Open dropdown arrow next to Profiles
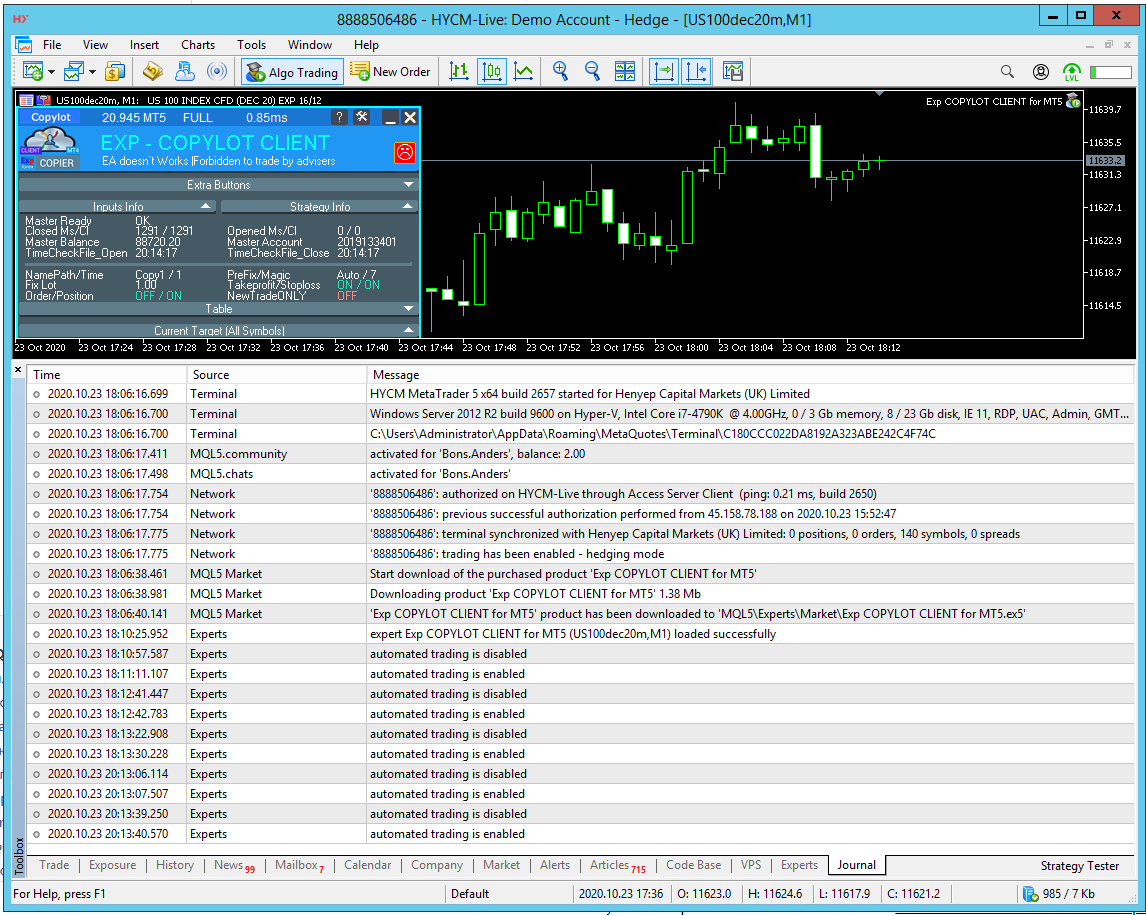The image size is (1146, 916). (x=93, y=72)
